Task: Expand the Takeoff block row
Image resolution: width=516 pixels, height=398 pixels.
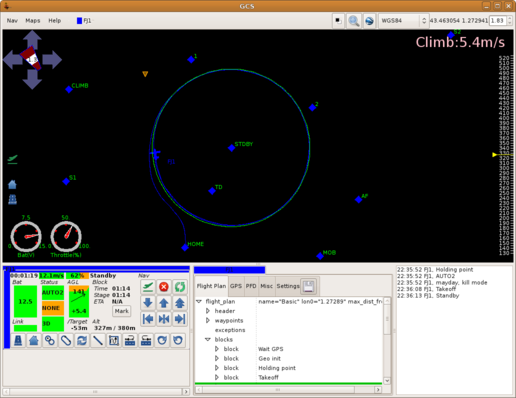Action: pyautogui.click(x=217, y=377)
